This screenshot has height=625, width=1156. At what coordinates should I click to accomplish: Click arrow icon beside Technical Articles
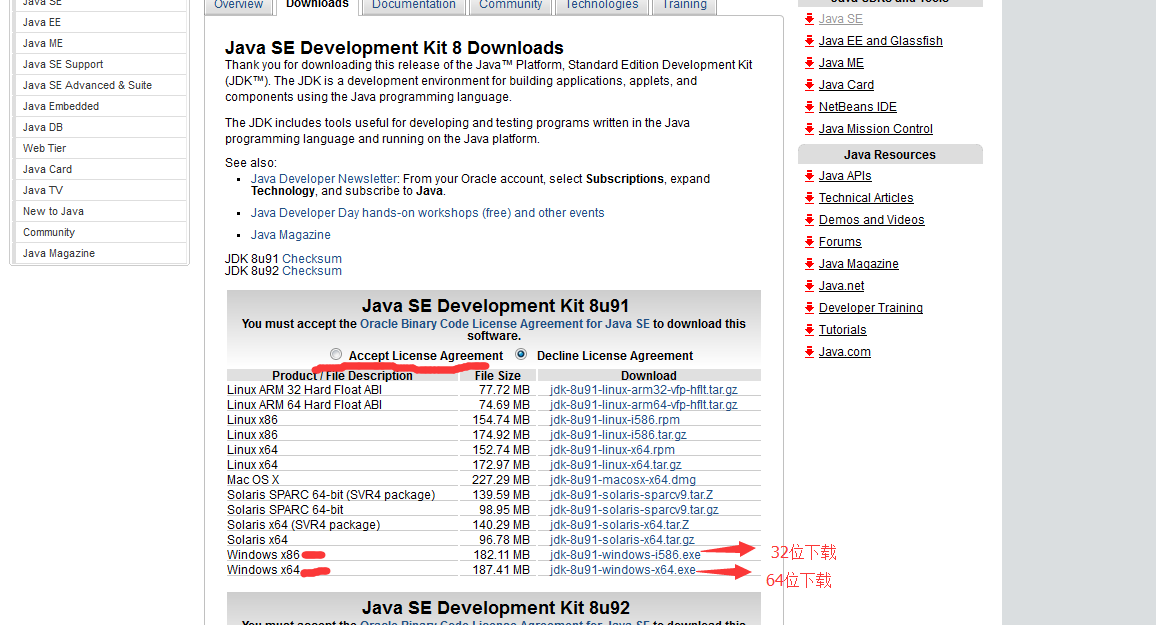tap(809, 198)
